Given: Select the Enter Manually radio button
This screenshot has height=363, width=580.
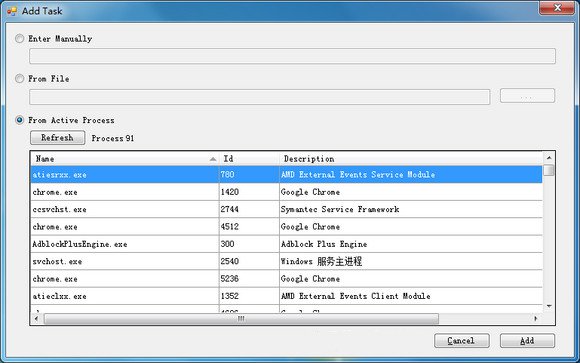Looking at the screenshot, I should pos(20,38).
